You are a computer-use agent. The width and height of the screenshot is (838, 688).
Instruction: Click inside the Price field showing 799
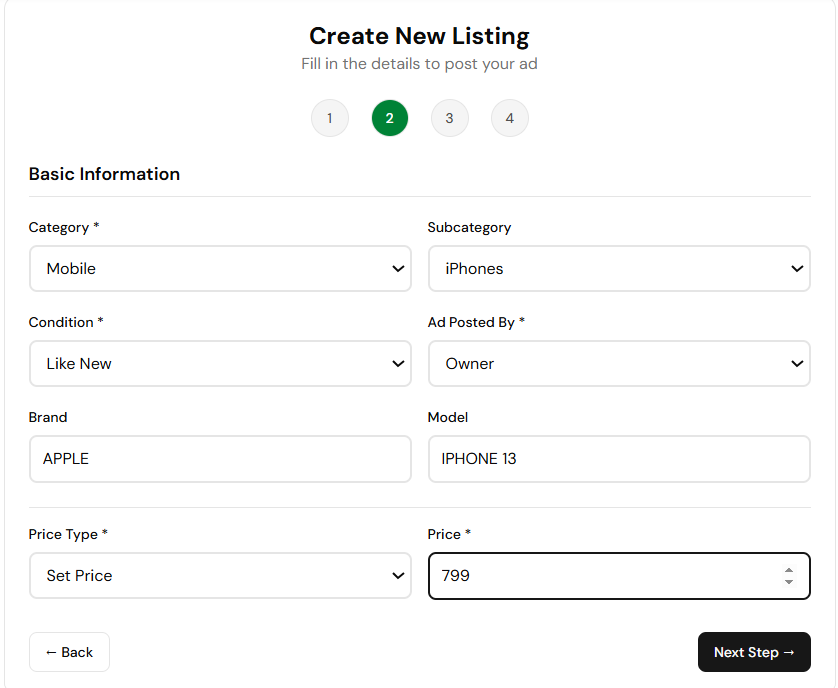pos(600,576)
